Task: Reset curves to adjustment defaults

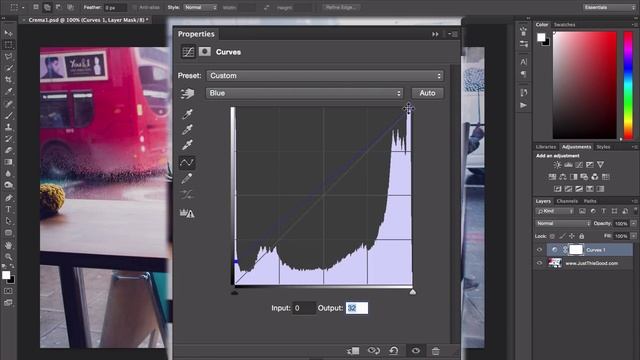Action: point(394,351)
